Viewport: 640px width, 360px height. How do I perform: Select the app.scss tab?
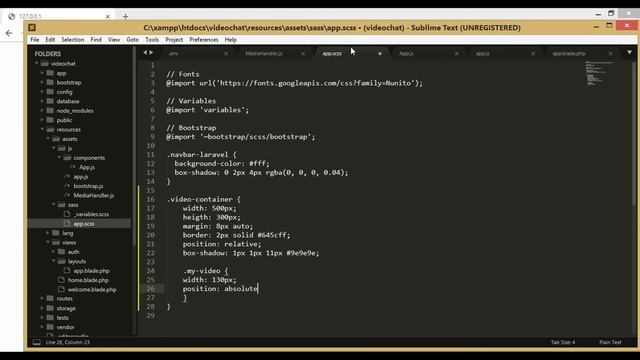(x=332, y=53)
